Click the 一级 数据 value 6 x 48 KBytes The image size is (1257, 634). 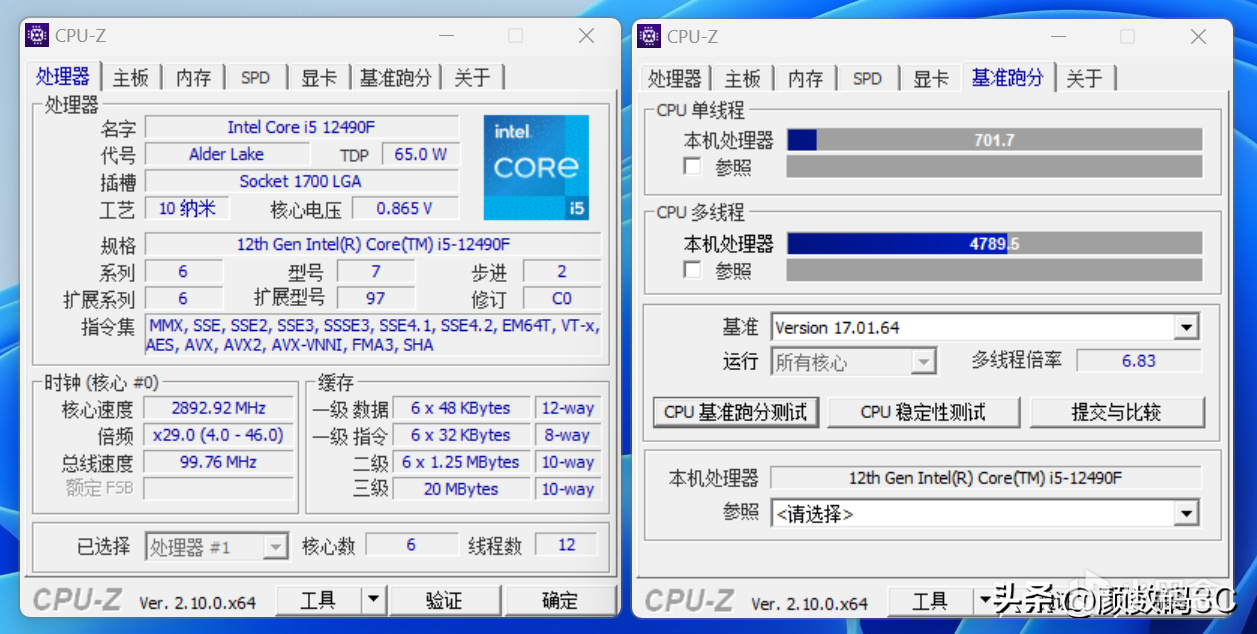tap(461, 408)
